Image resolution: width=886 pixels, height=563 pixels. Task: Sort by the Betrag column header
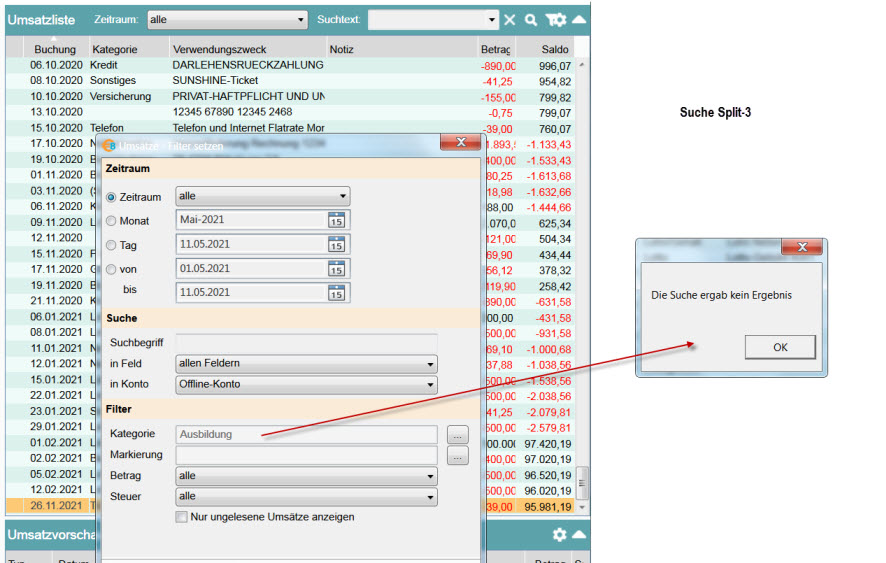(496, 49)
